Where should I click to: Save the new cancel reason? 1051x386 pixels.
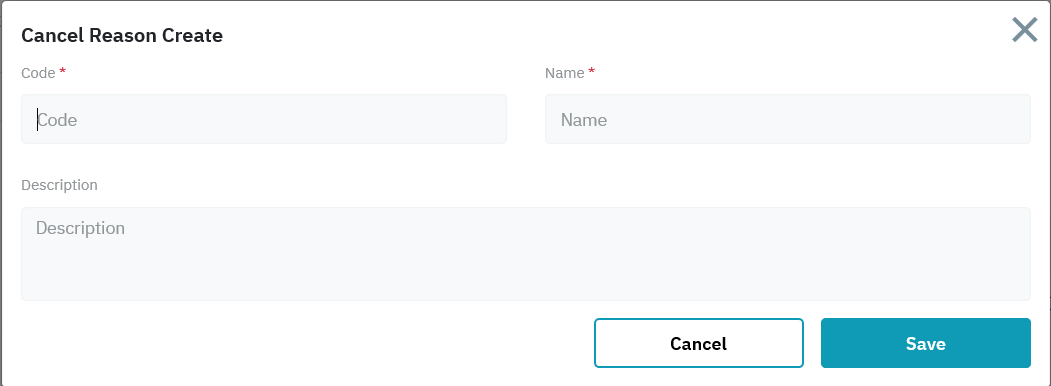coord(926,343)
